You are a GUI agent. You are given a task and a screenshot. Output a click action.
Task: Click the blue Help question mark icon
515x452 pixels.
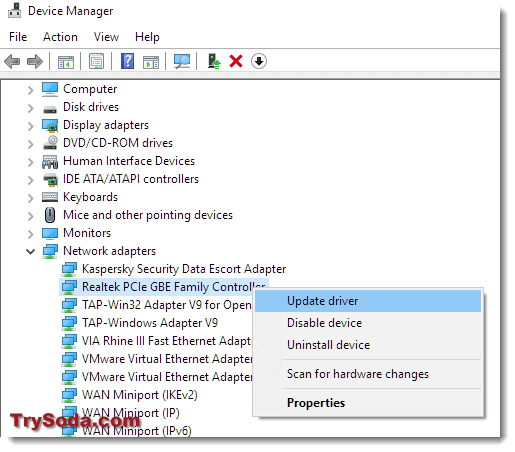[x=127, y=61]
